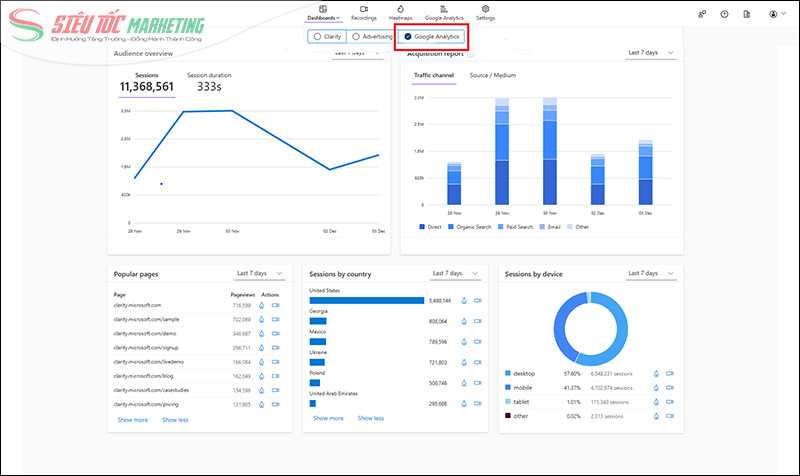The height and width of the screenshot is (476, 800).
Task: Select the Sessions metric tab
Action: tap(147, 83)
